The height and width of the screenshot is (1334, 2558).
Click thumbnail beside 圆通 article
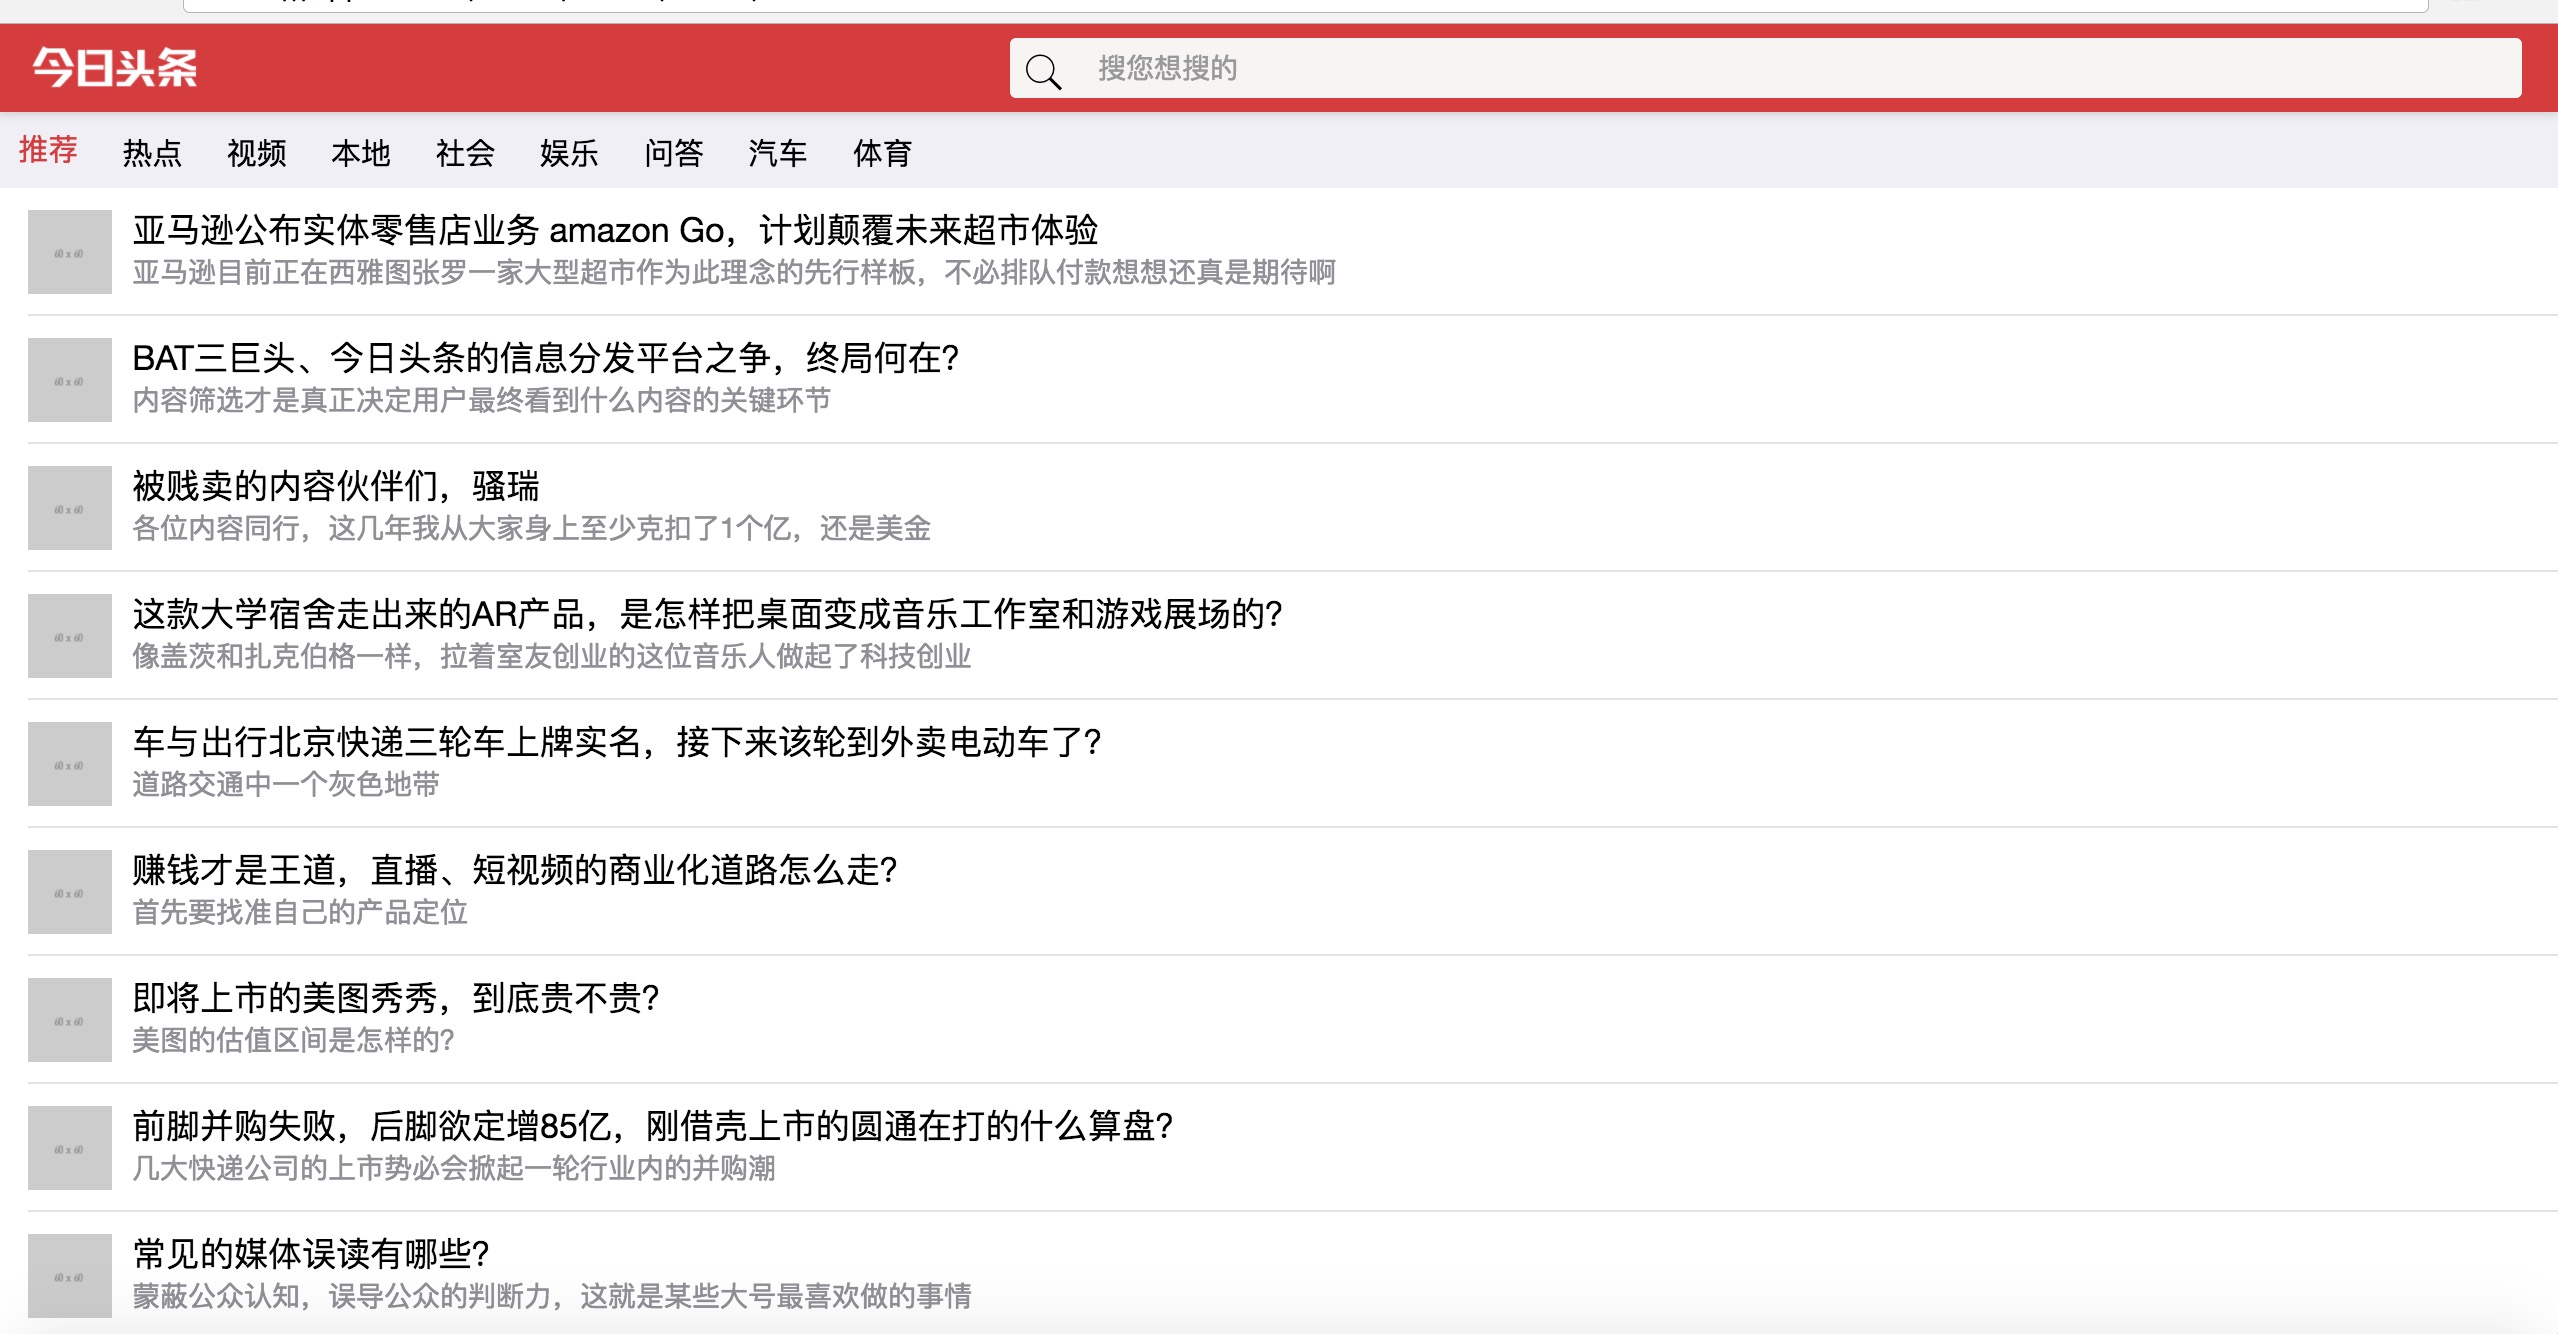click(70, 1148)
